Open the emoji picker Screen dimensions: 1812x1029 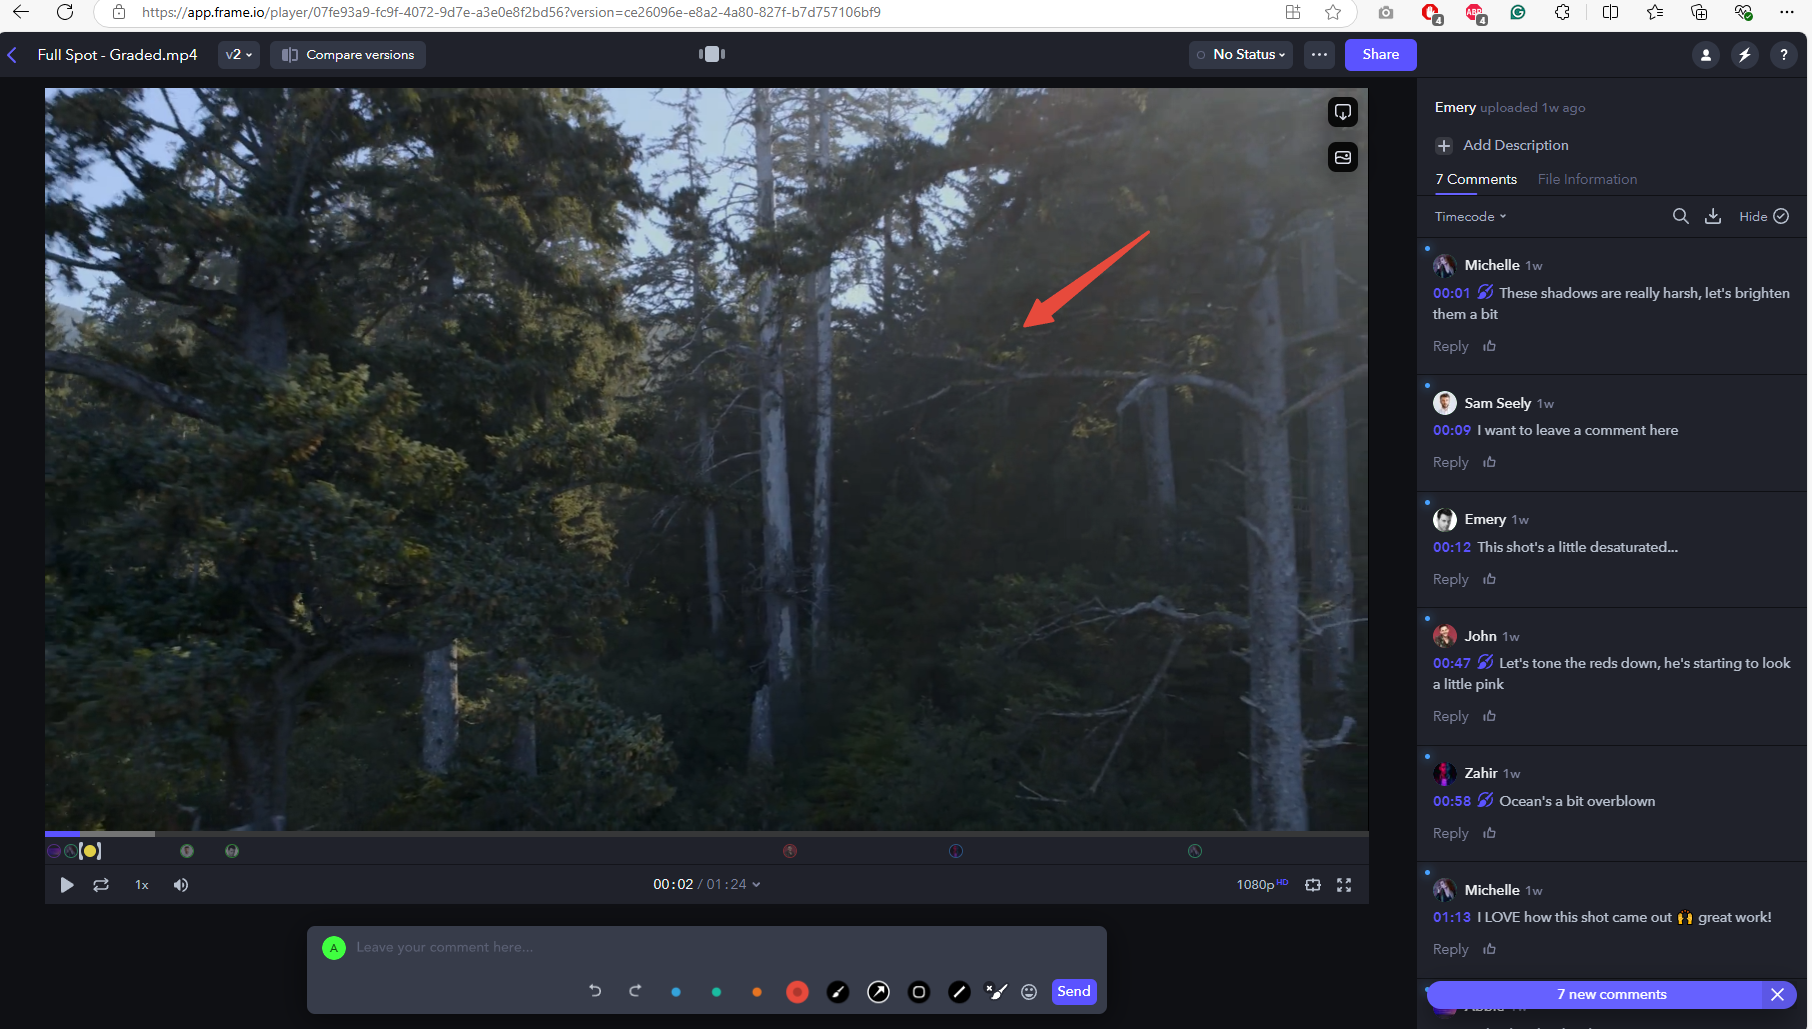(x=1029, y=992)
